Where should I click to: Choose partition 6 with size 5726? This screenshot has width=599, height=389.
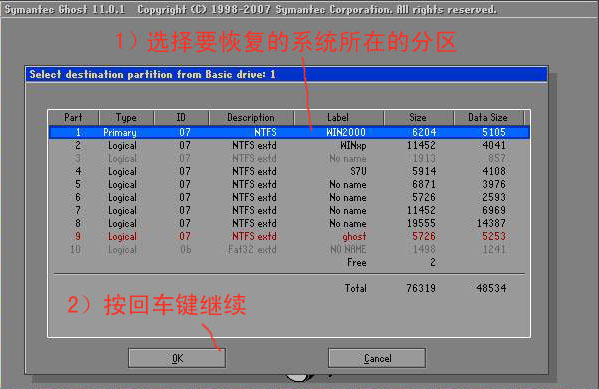click(289, 197)
